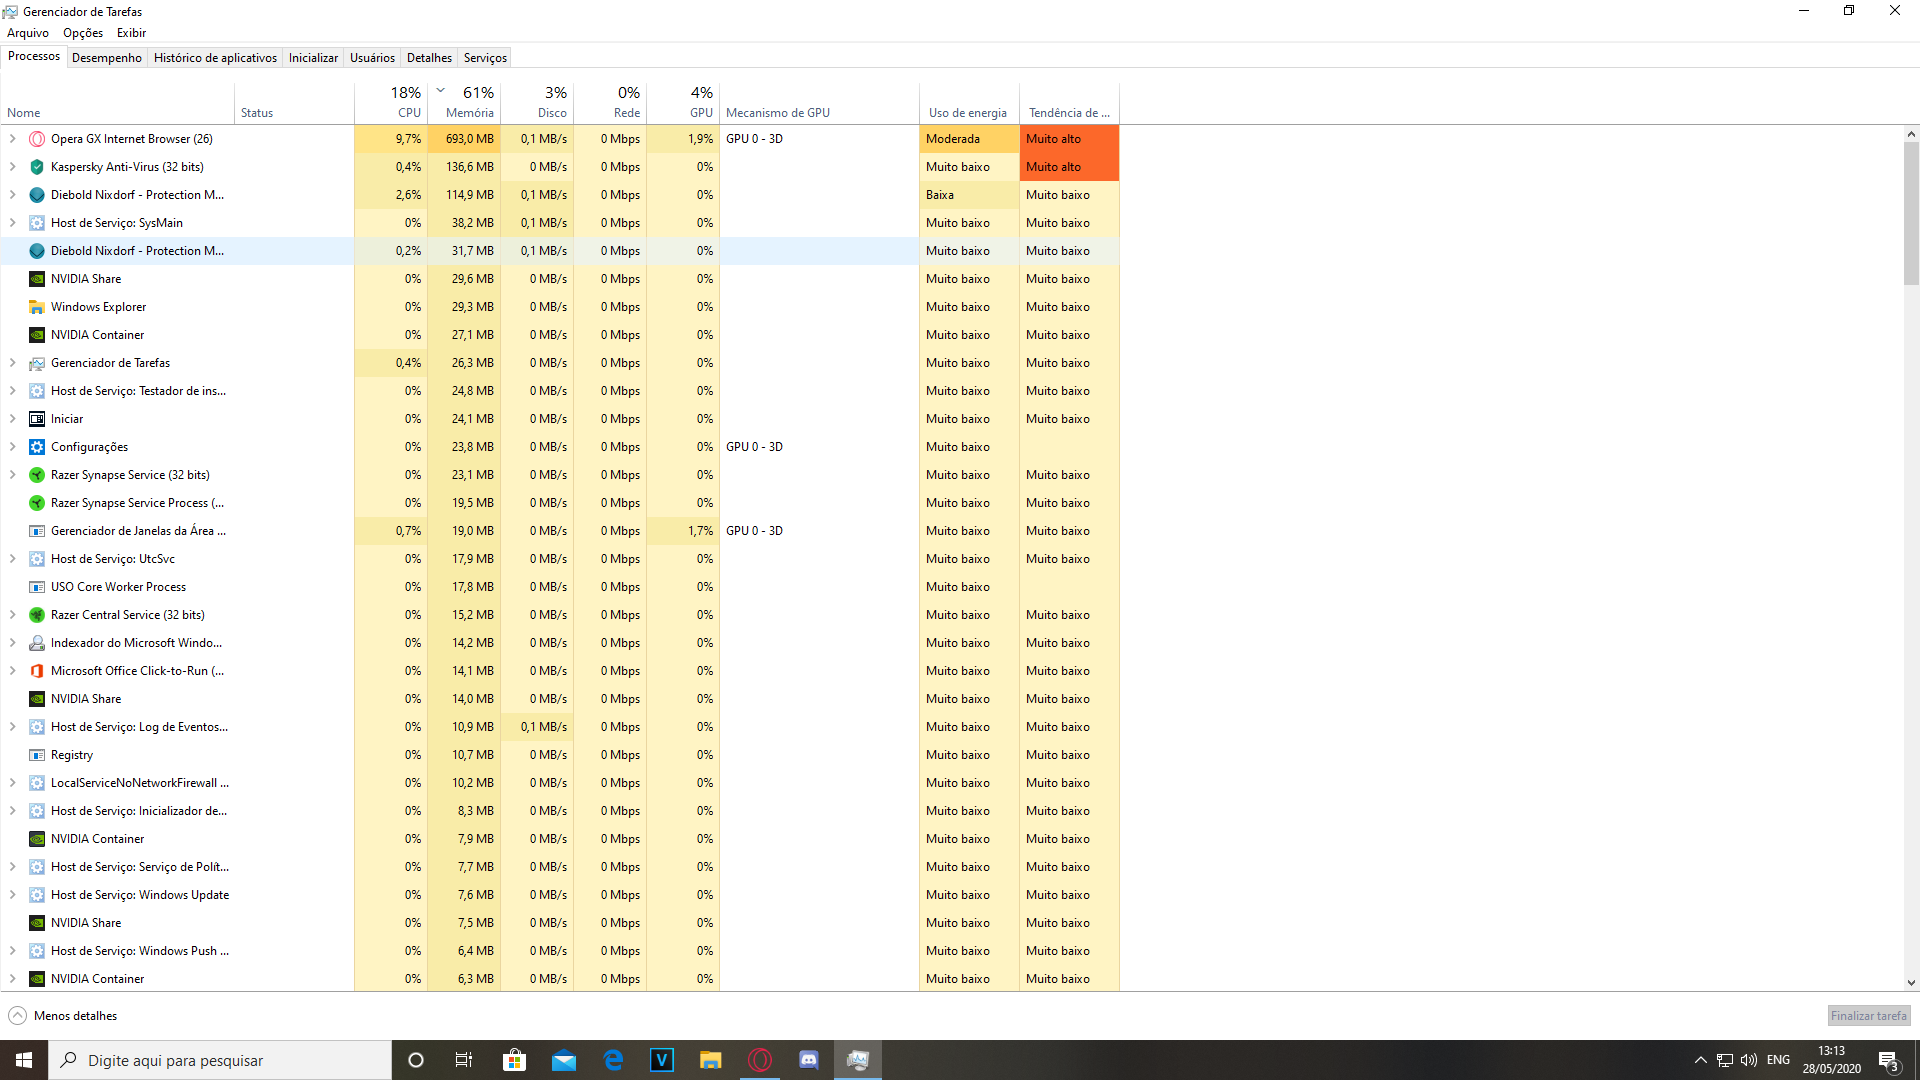This screenshot has height=1080, width=1920.
Task: Click the Indexador do Microsoft Windows icon
Action: [x=37, y=643]
